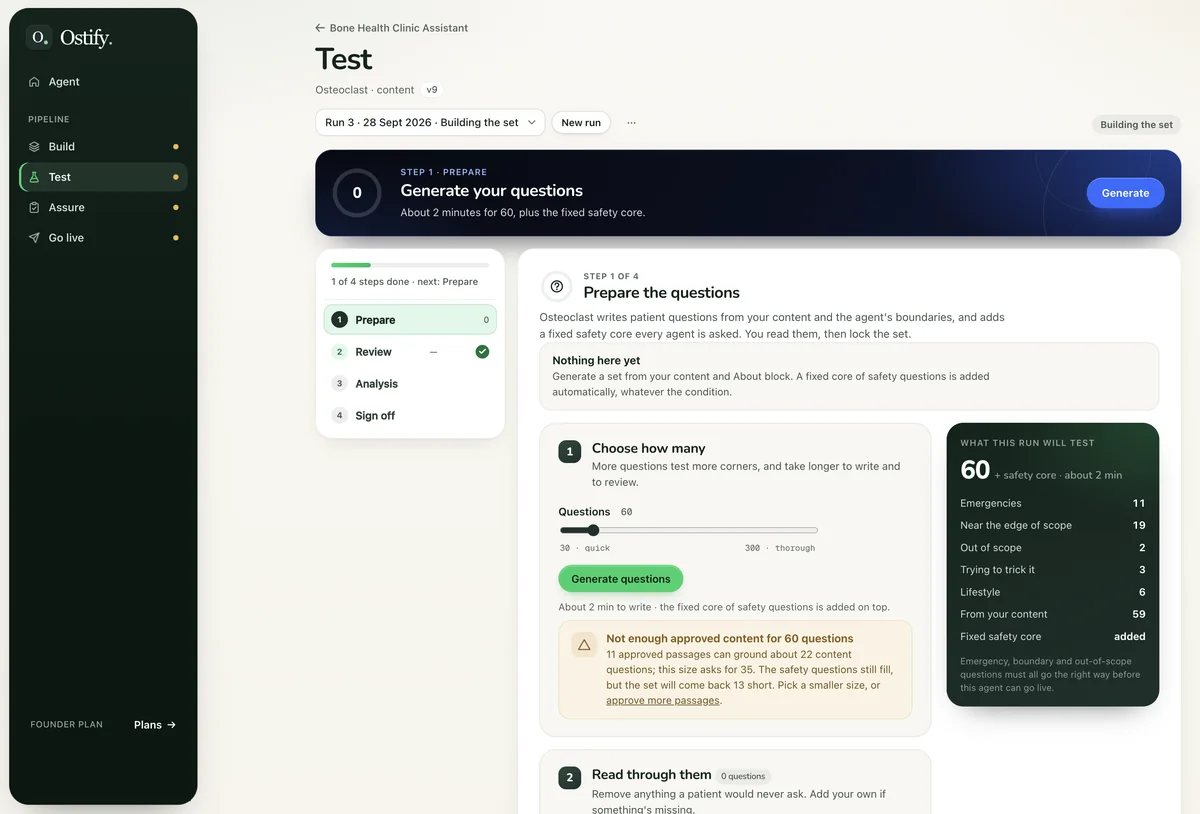Open the Sign off step
This screenshot has width=1200, height=814.
[x=410, y=416]
